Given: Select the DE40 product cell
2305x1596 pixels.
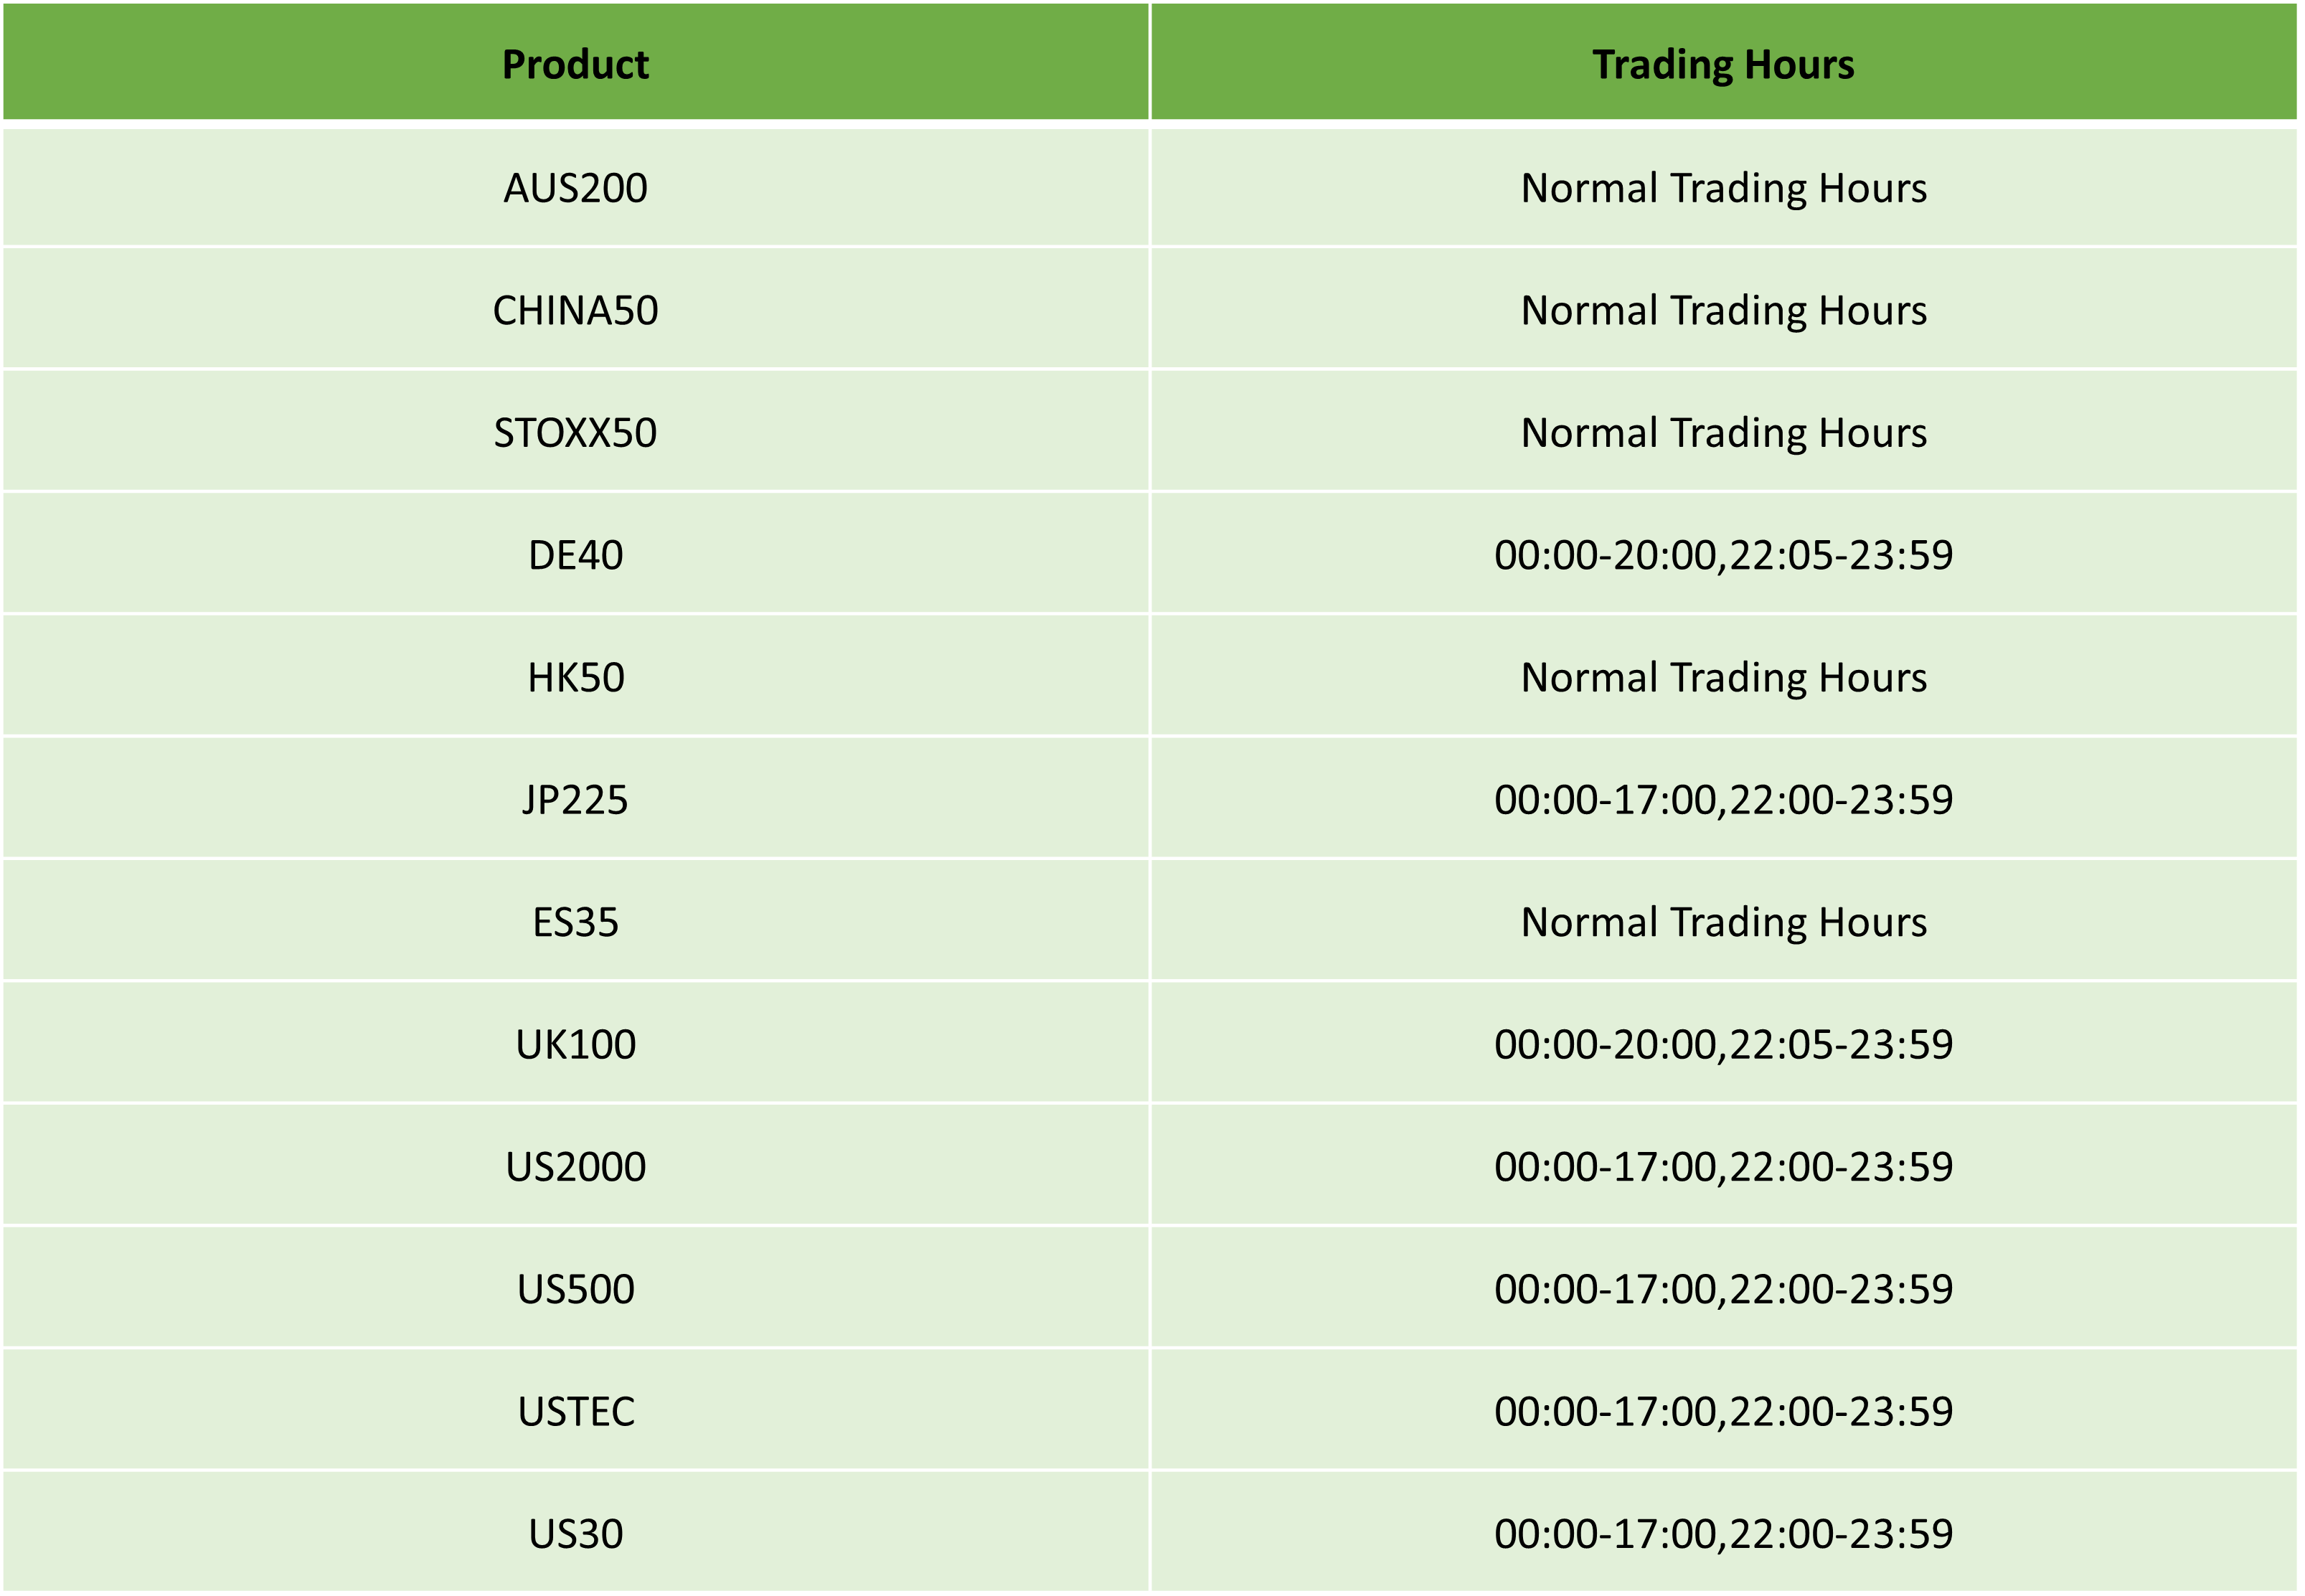Looking at the screenshot, I should tap(576, 555).
